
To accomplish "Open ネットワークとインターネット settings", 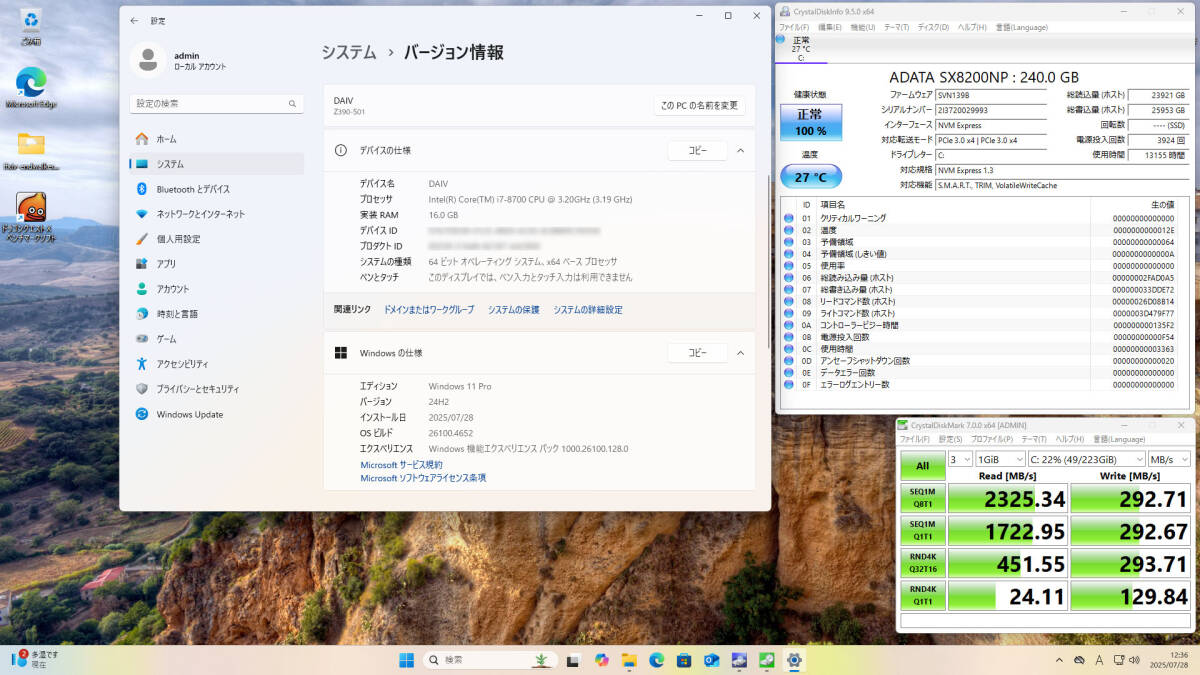I will click(x=216, y=214).
